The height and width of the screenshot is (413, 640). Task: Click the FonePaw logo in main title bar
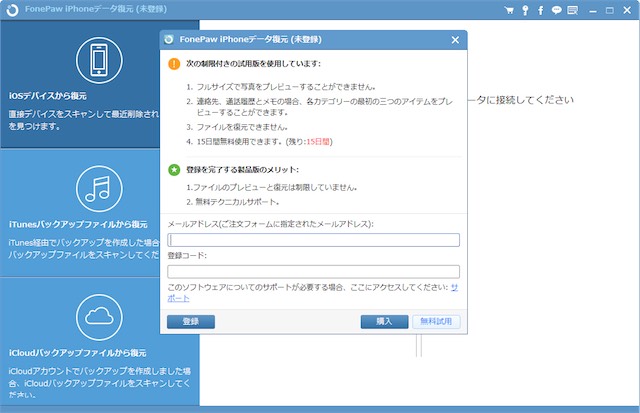tap(13, 10)
